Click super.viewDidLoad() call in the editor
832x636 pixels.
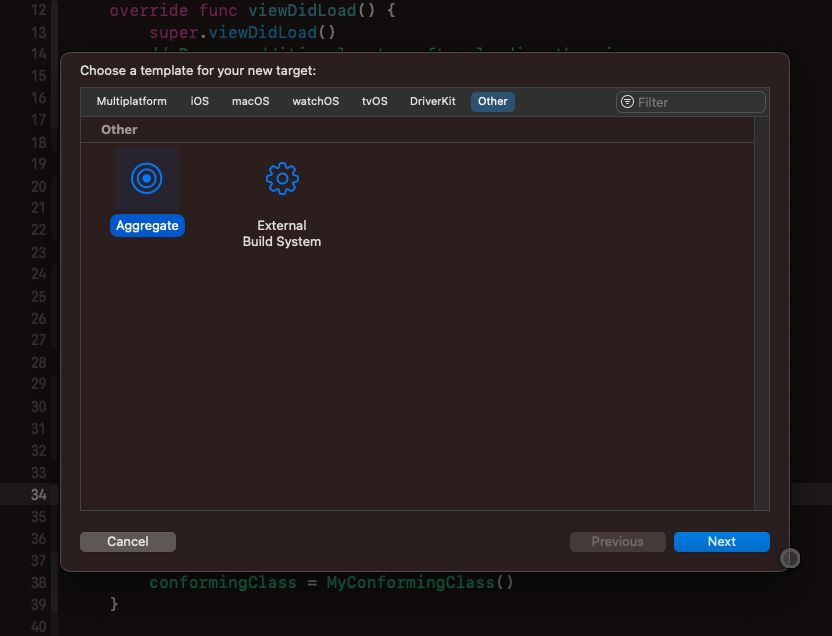[242, 32]
